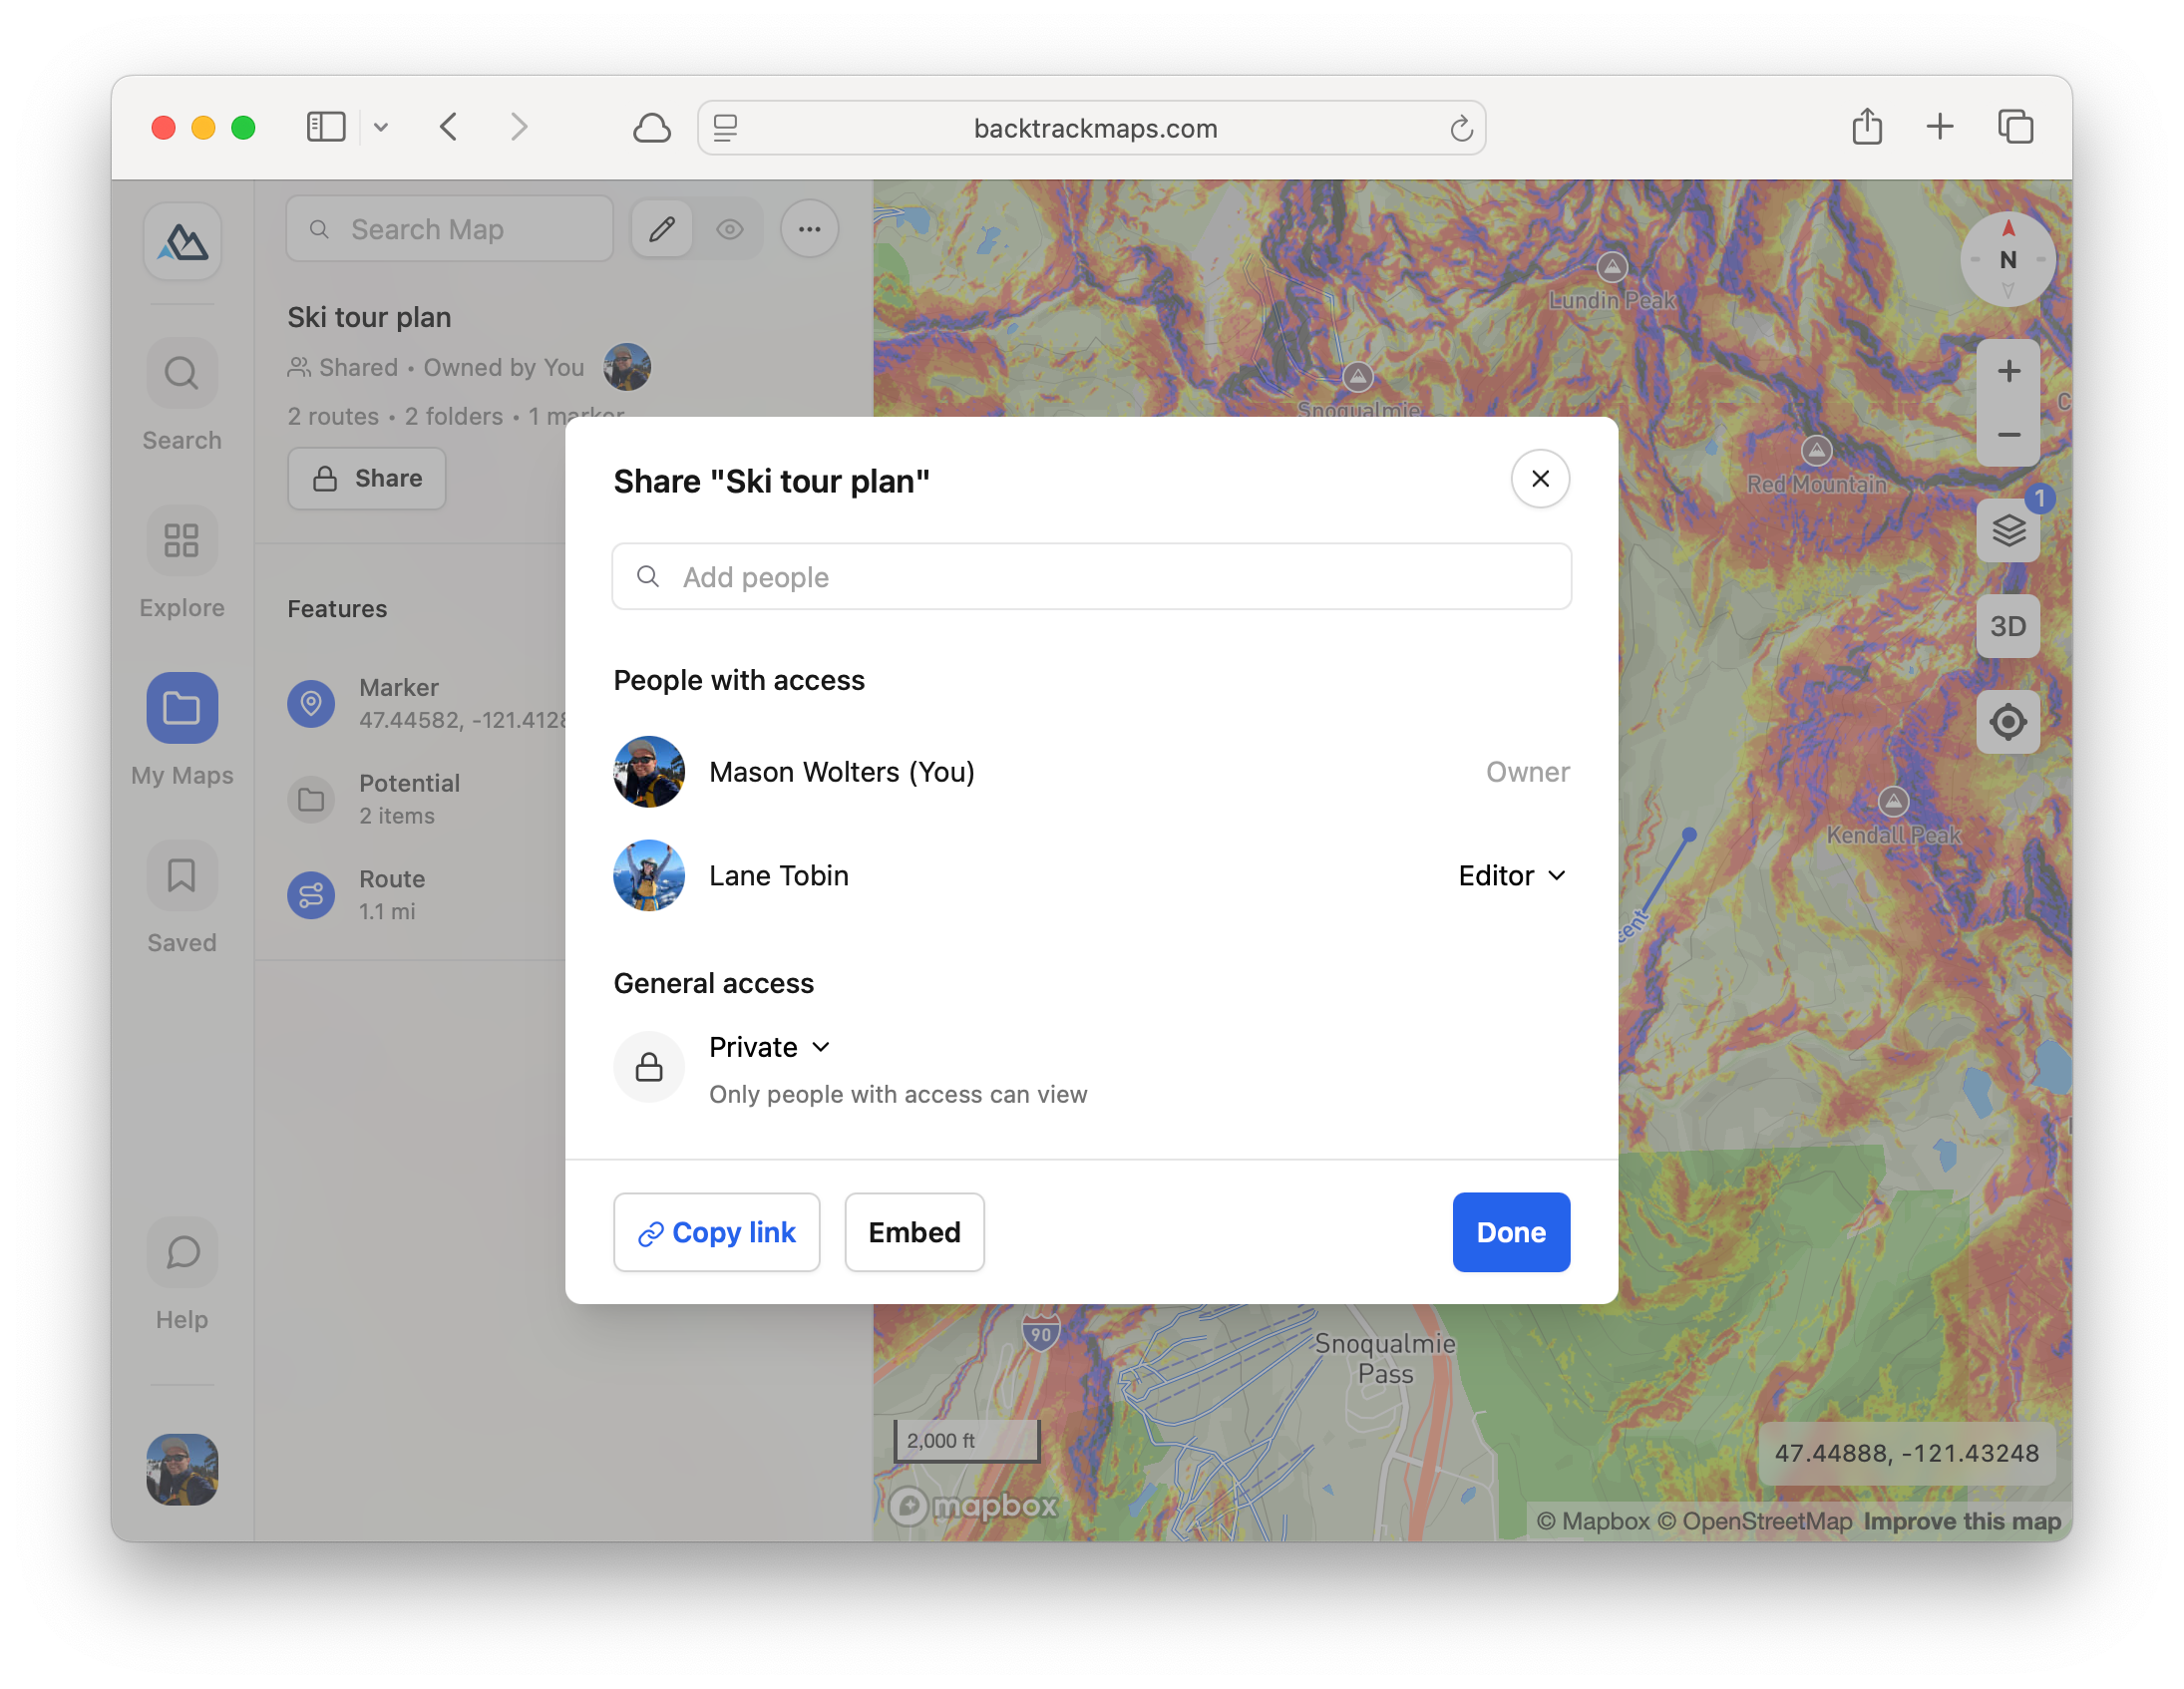Click the map layers icon

[2007, 530]
